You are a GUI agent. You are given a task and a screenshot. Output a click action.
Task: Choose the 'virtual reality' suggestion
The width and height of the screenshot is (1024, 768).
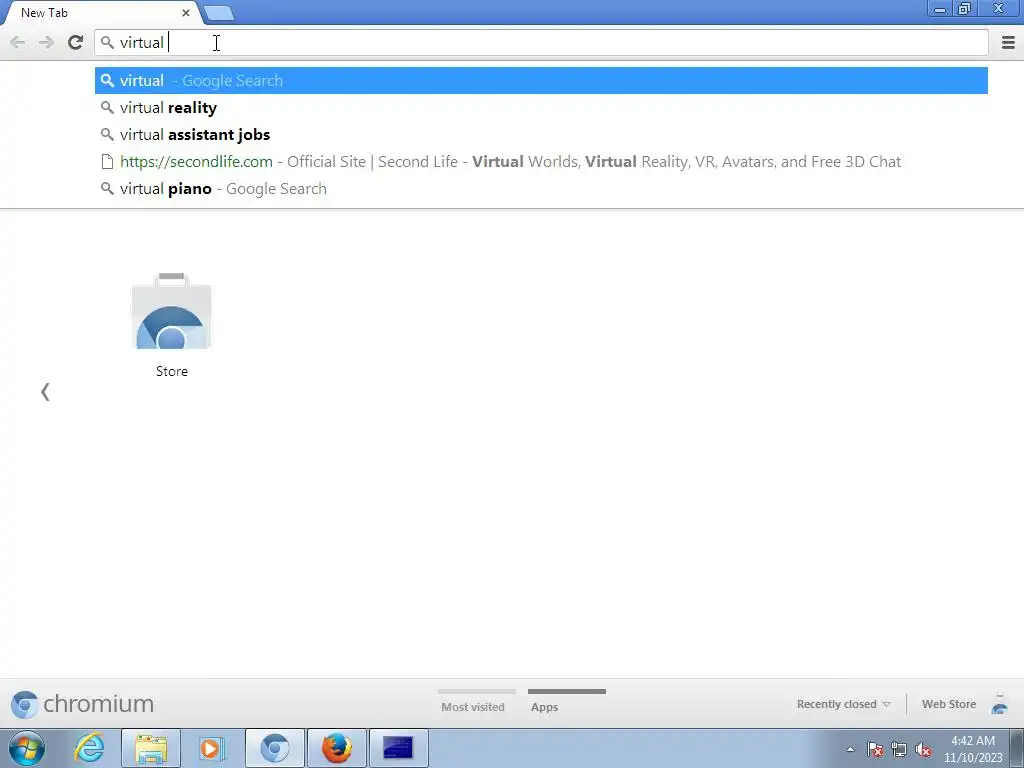(541, 108)
